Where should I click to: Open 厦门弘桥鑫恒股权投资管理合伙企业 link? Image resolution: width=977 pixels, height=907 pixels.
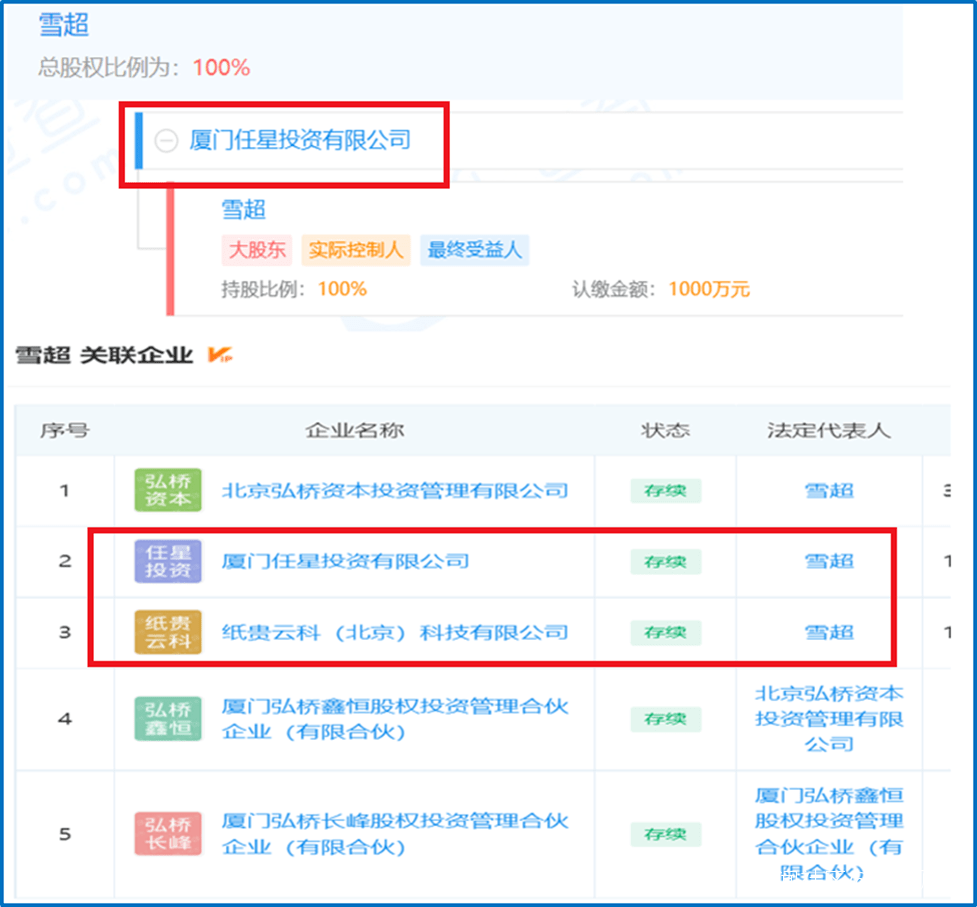[395, 719]
